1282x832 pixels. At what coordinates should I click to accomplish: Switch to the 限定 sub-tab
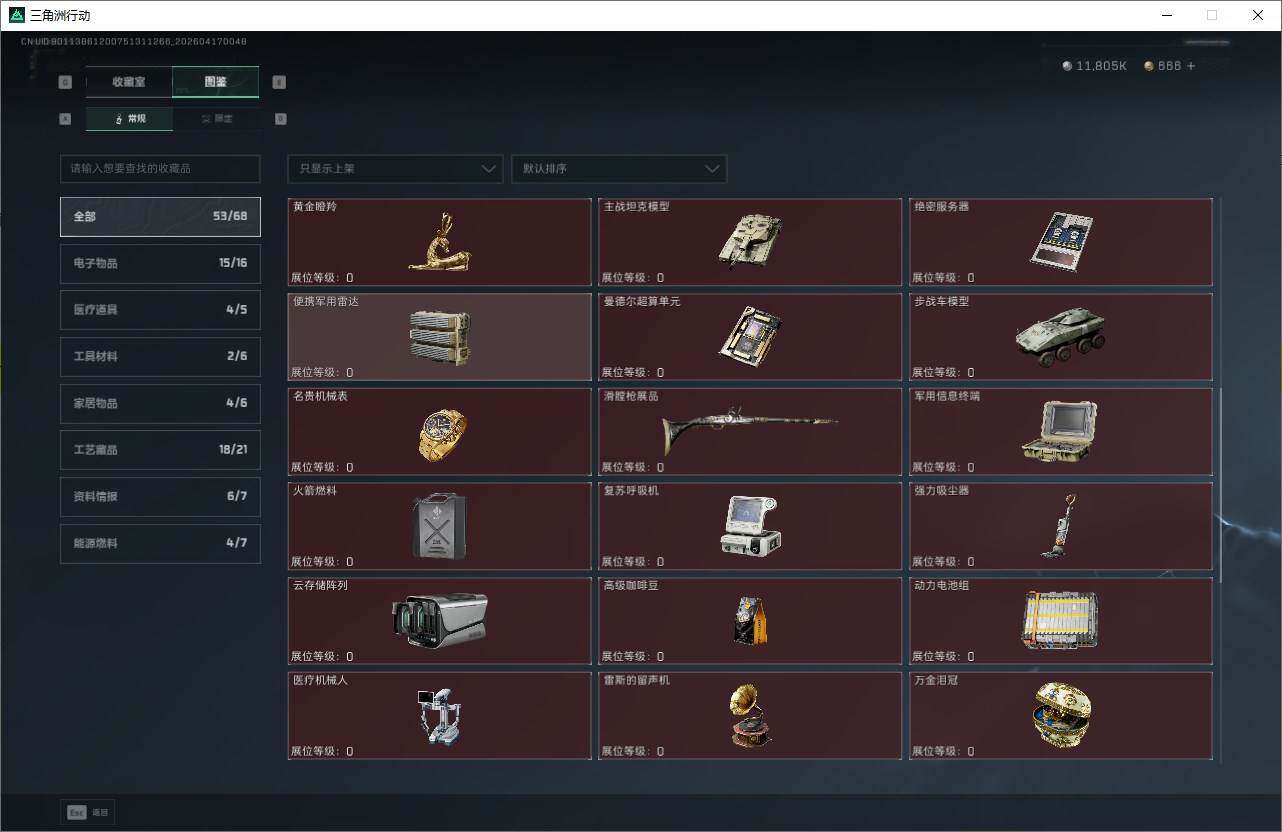216,119
